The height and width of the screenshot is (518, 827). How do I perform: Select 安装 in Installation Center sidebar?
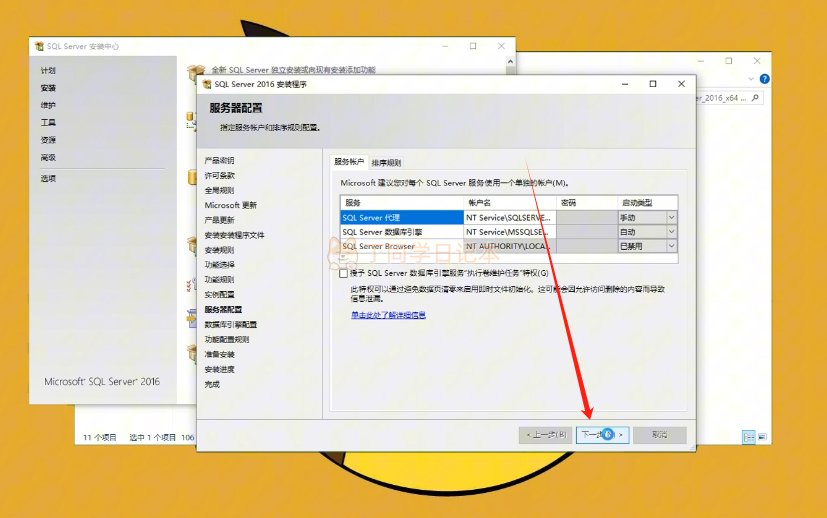[48, 88]
